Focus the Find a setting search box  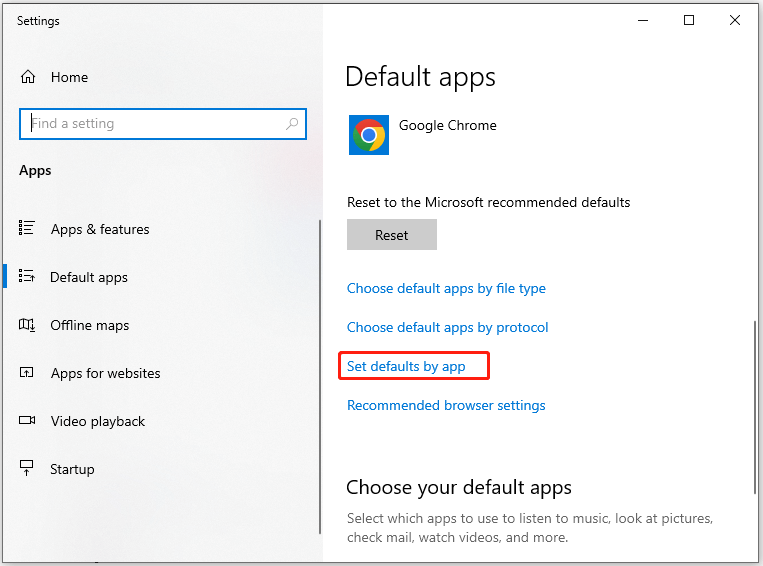pyautogui.click(x=163, y=124)
